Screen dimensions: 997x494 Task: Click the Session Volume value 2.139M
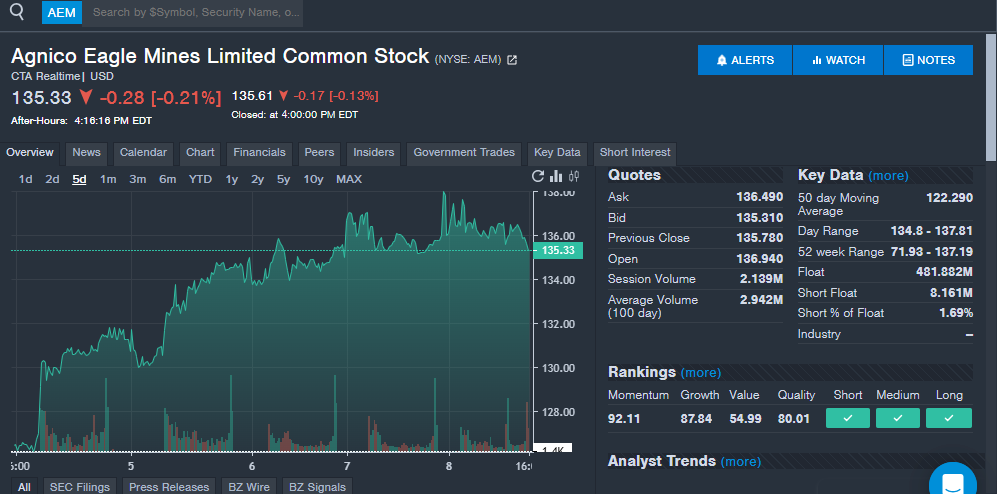pos(762,279)
